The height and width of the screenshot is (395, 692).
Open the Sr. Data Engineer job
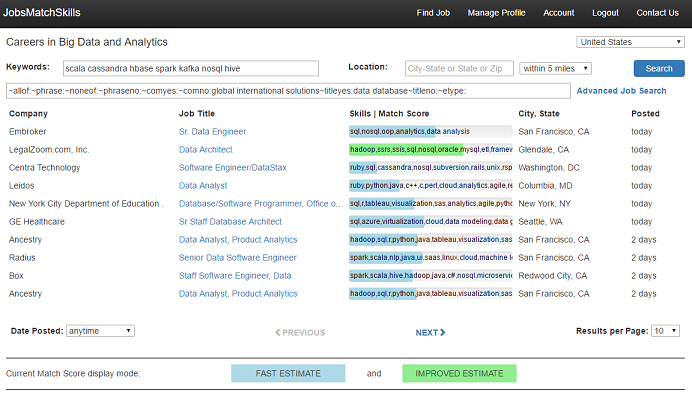pos(212,132)
